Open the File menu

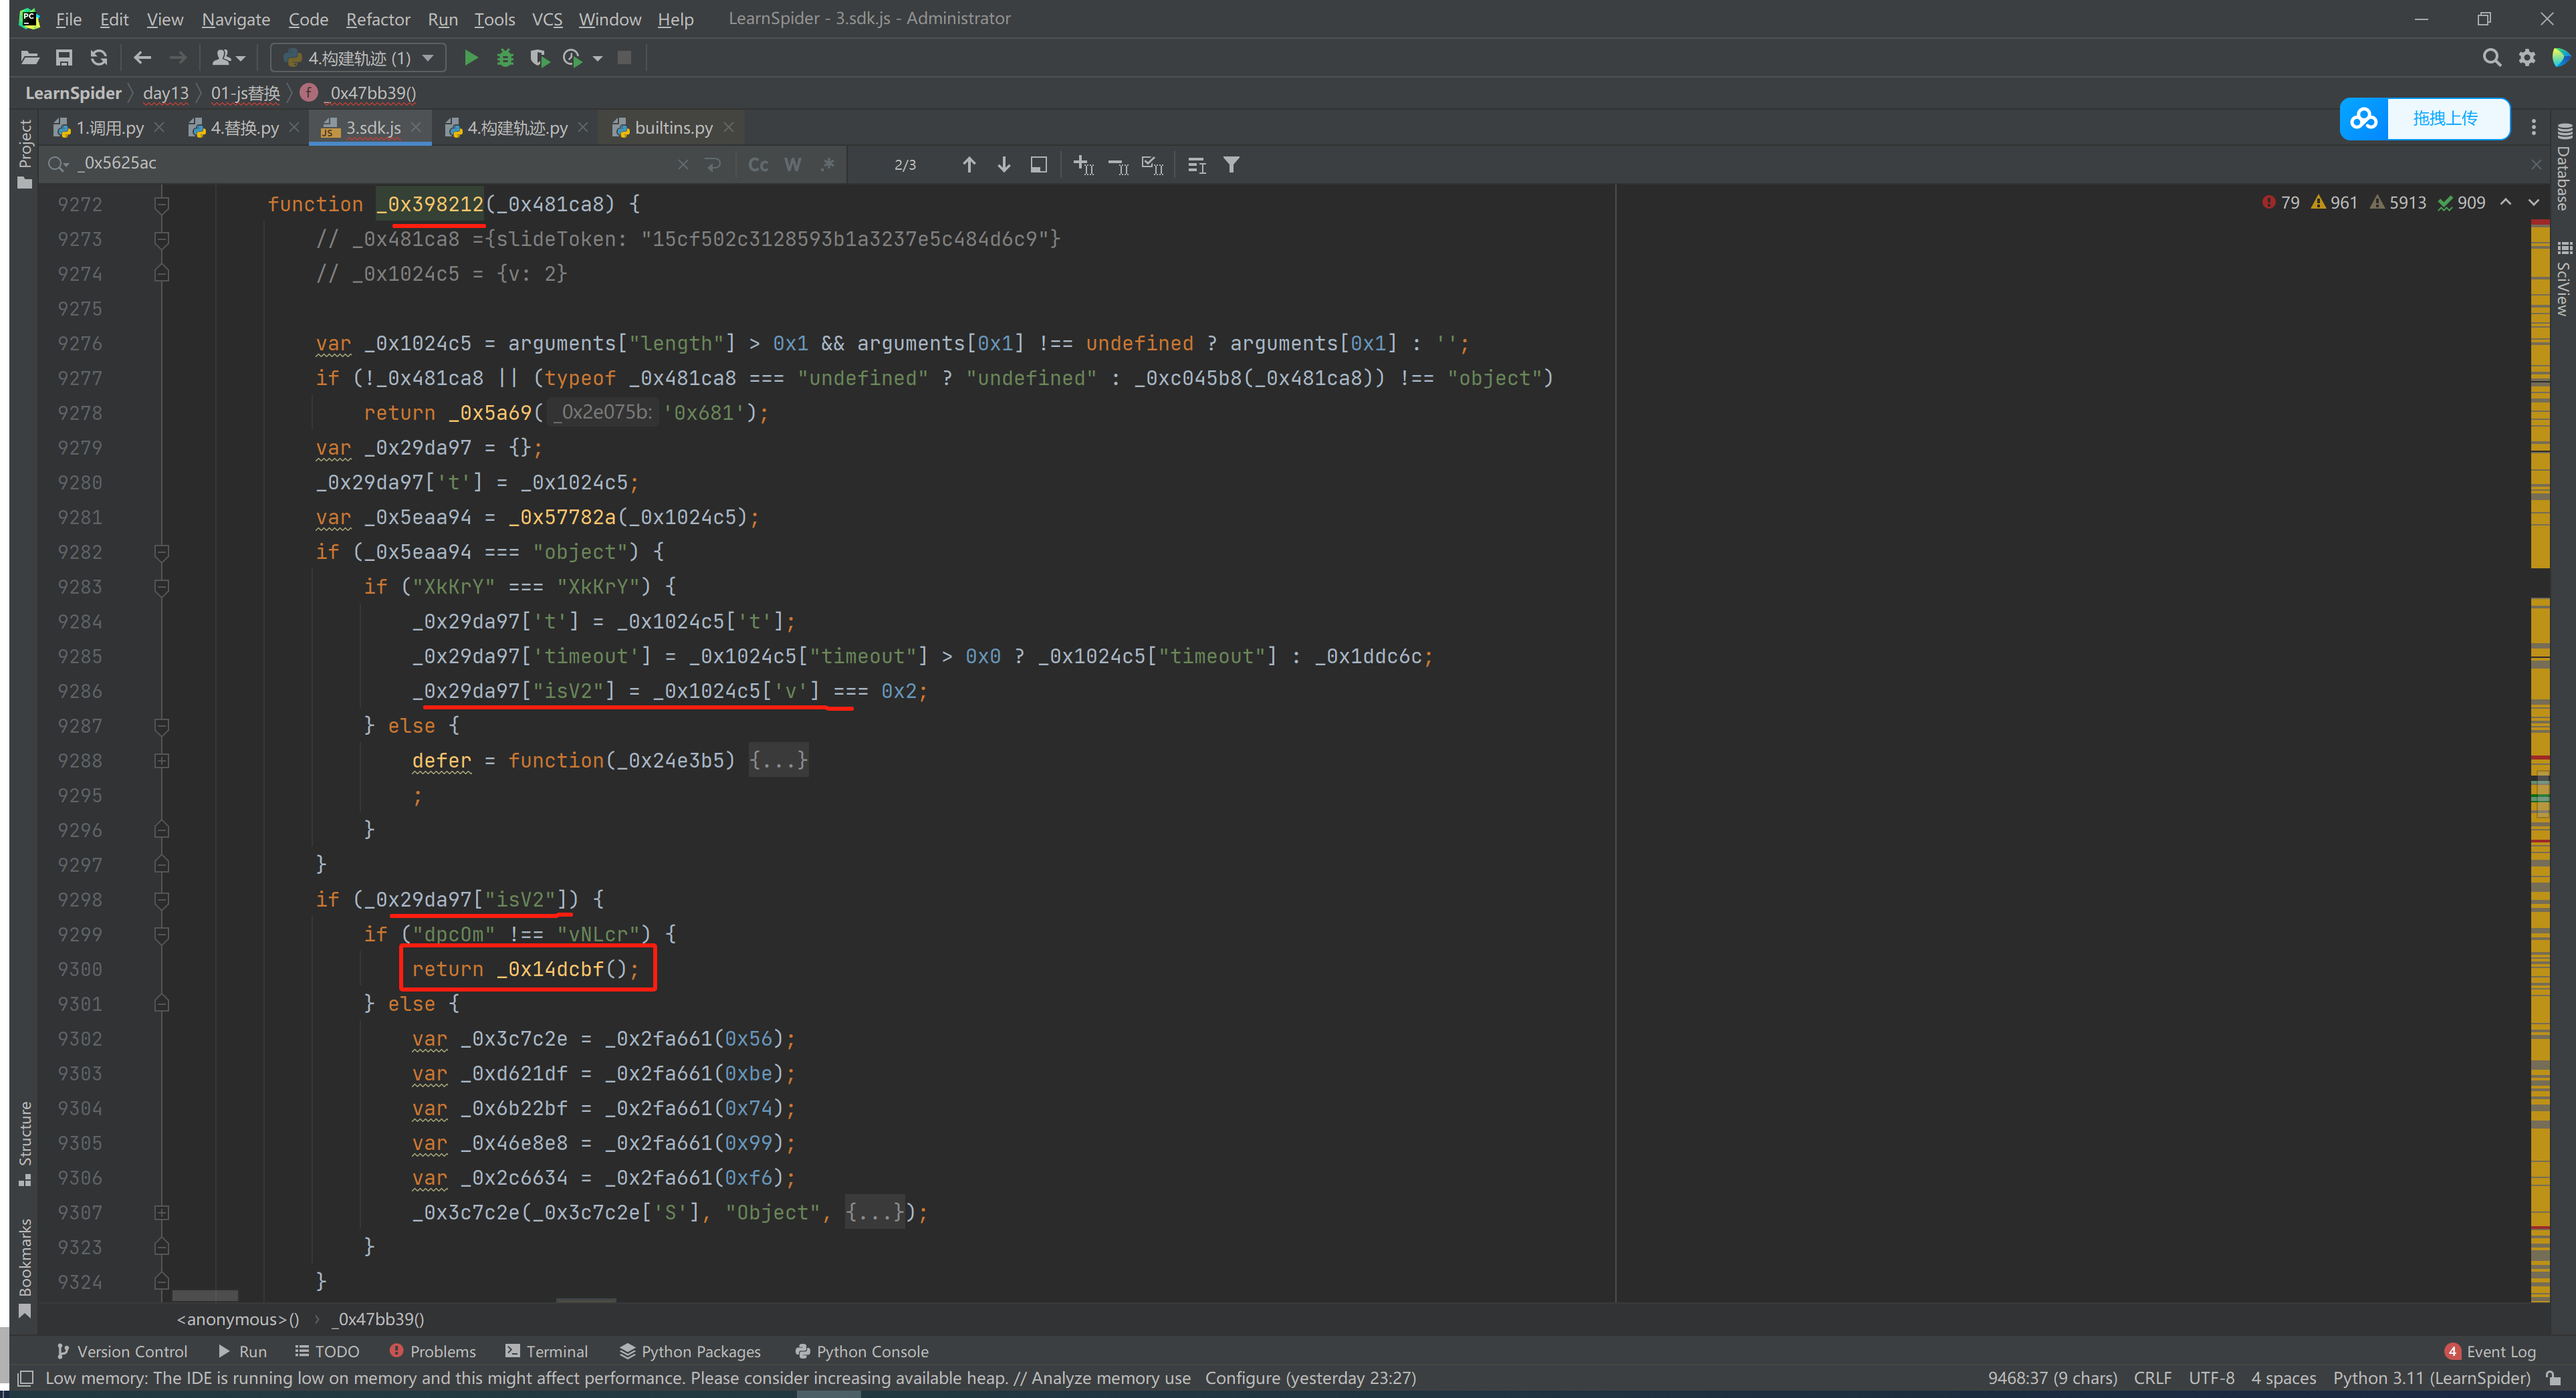(x=68, y=19)
